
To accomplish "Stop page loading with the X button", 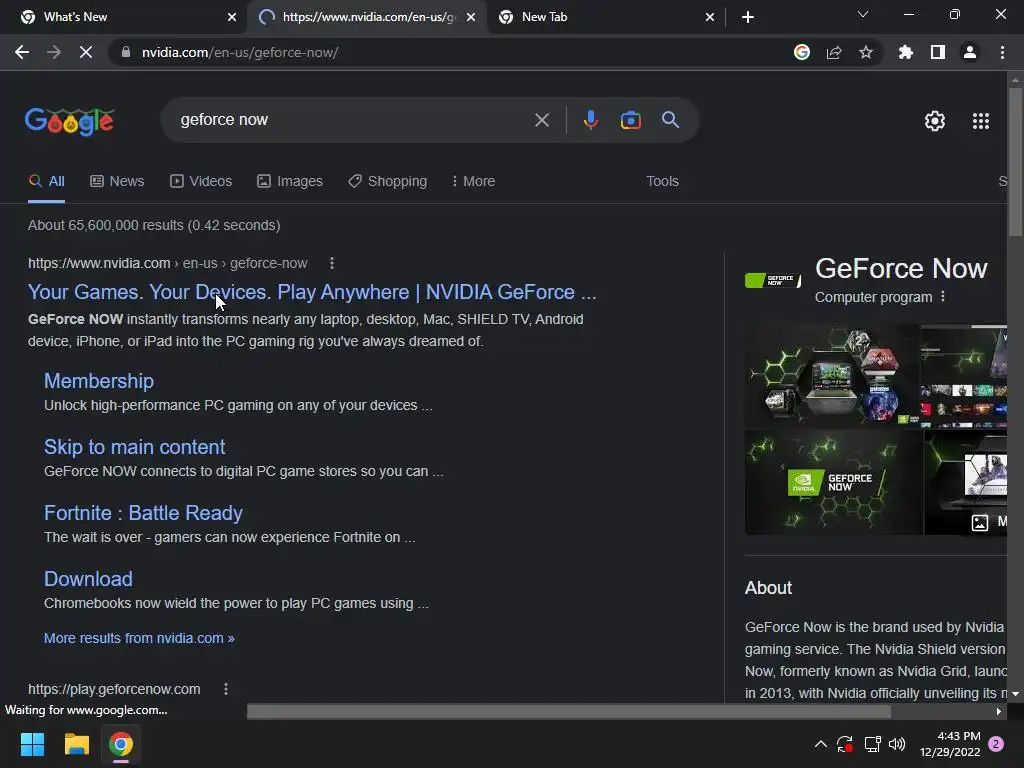I will (x=86, y=52).
